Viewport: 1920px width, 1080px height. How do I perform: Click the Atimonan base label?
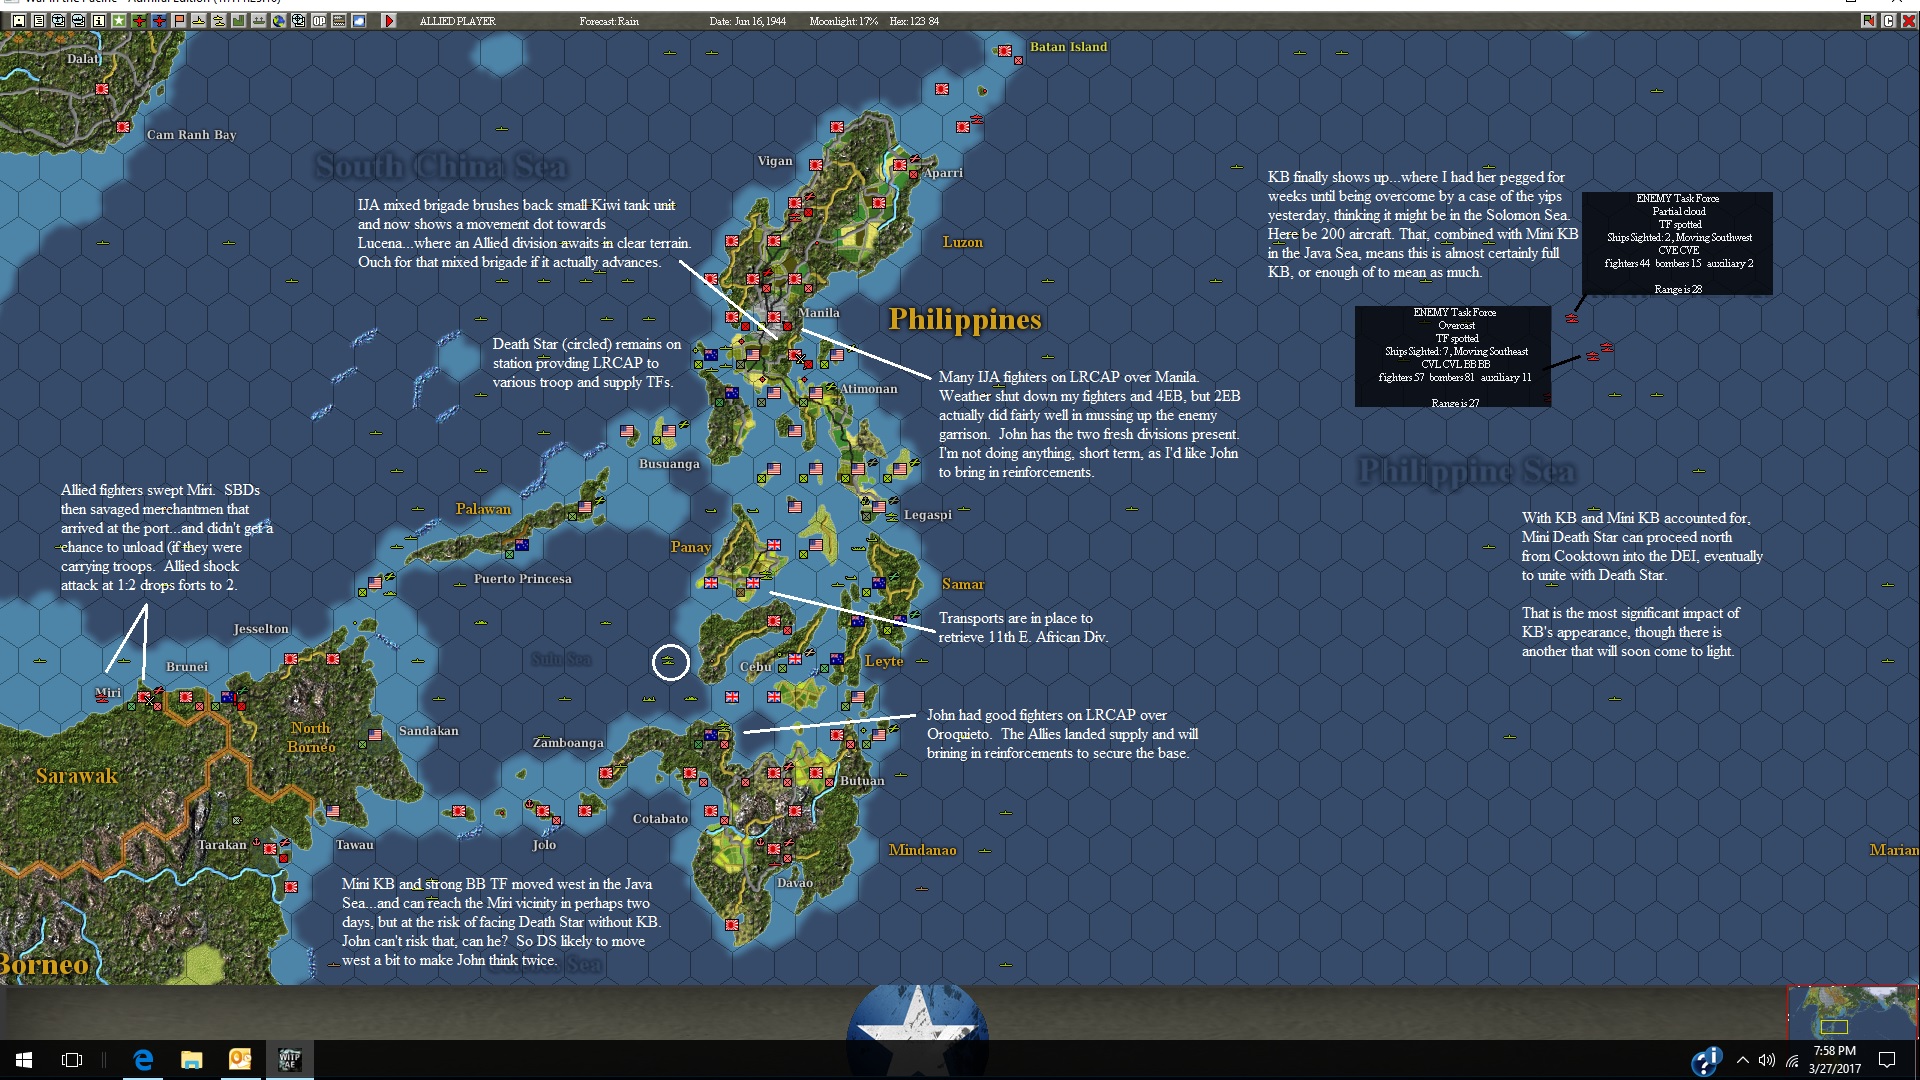coord(868,389)
